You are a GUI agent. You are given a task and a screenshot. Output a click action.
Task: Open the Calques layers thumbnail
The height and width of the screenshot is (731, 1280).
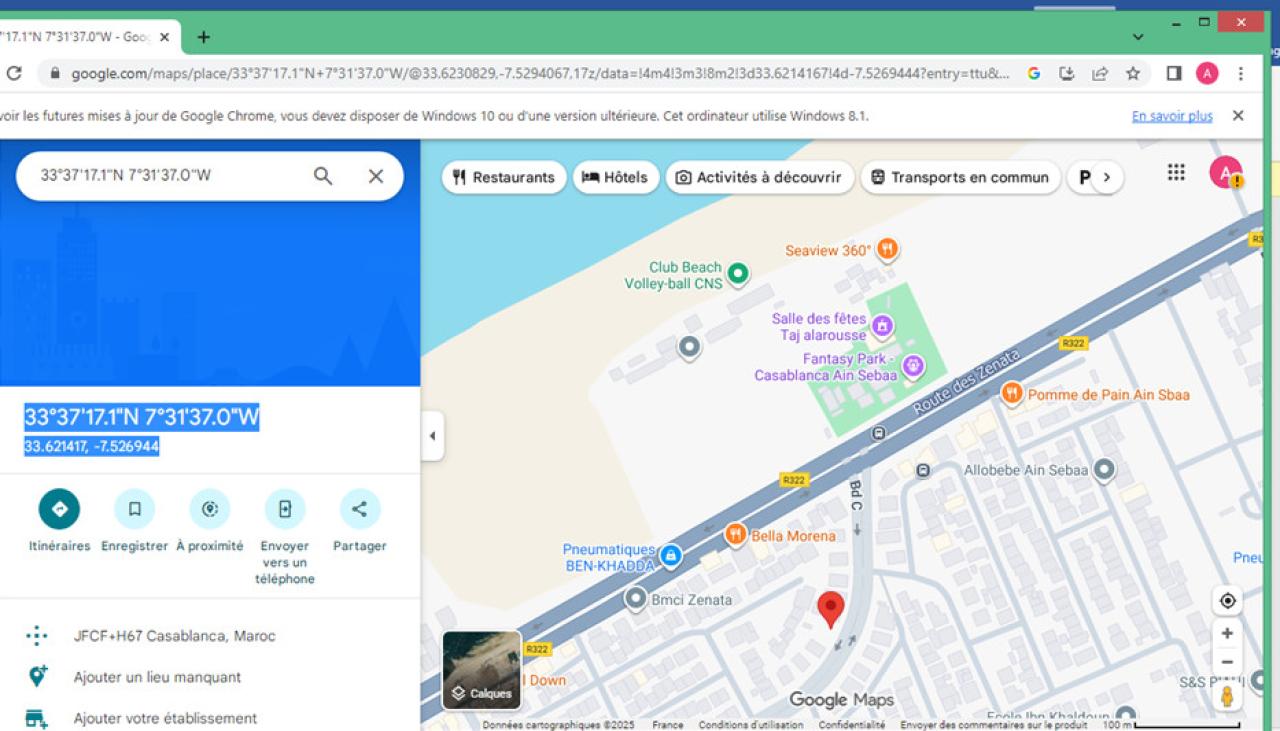coord(482,670)
